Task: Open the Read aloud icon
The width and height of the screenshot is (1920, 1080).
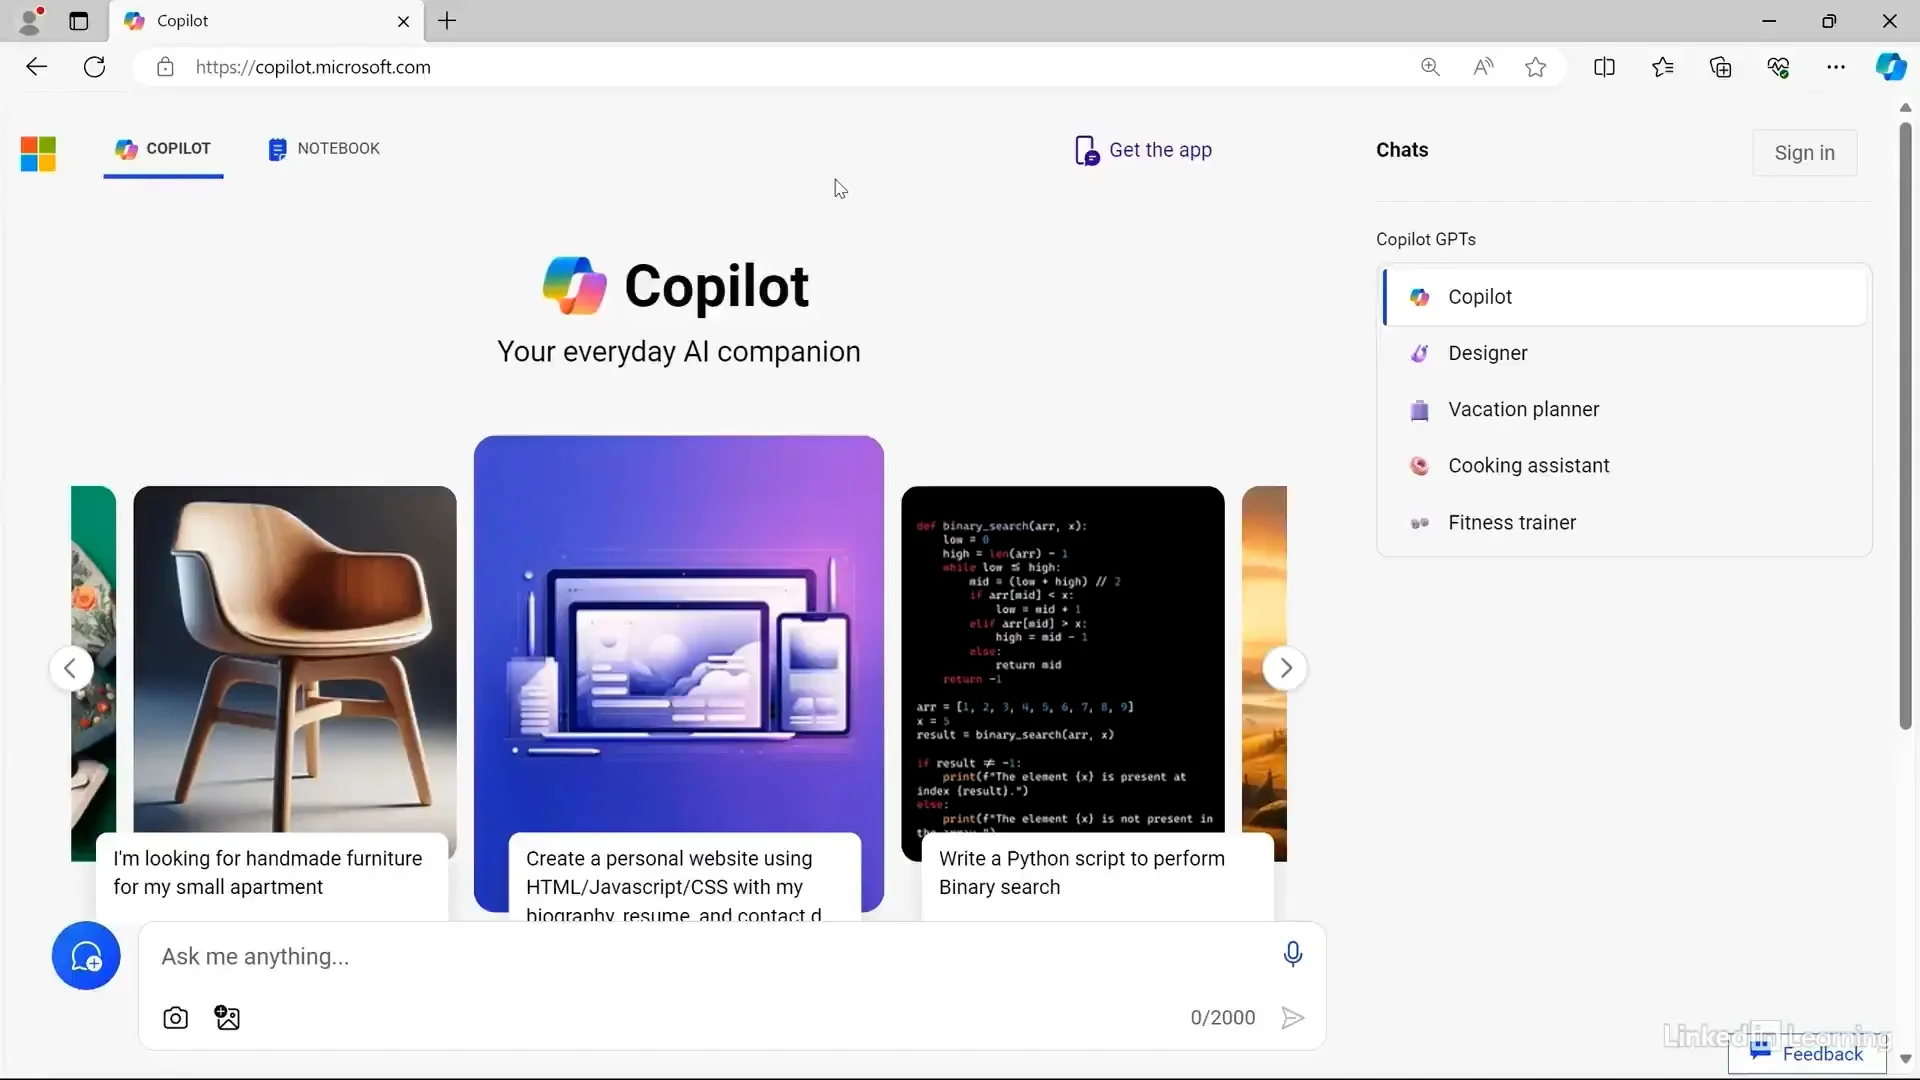Action: pyautogui.click(x=1483, y=67)
